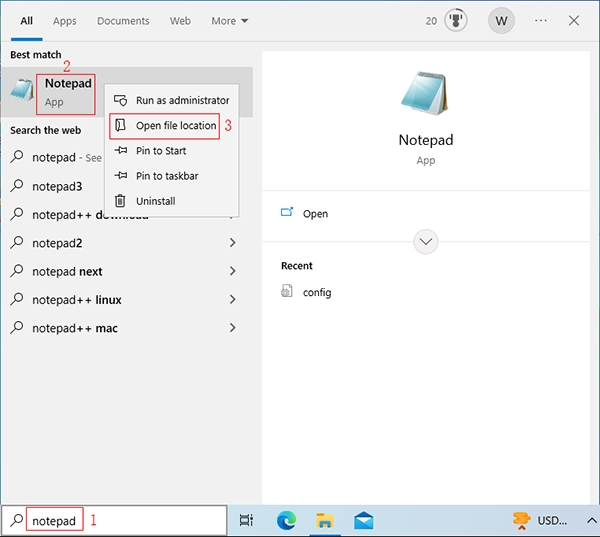Expand the notepad++ mac suggestion arrow
Screen dimensions: 600x537
click(232, 328)
